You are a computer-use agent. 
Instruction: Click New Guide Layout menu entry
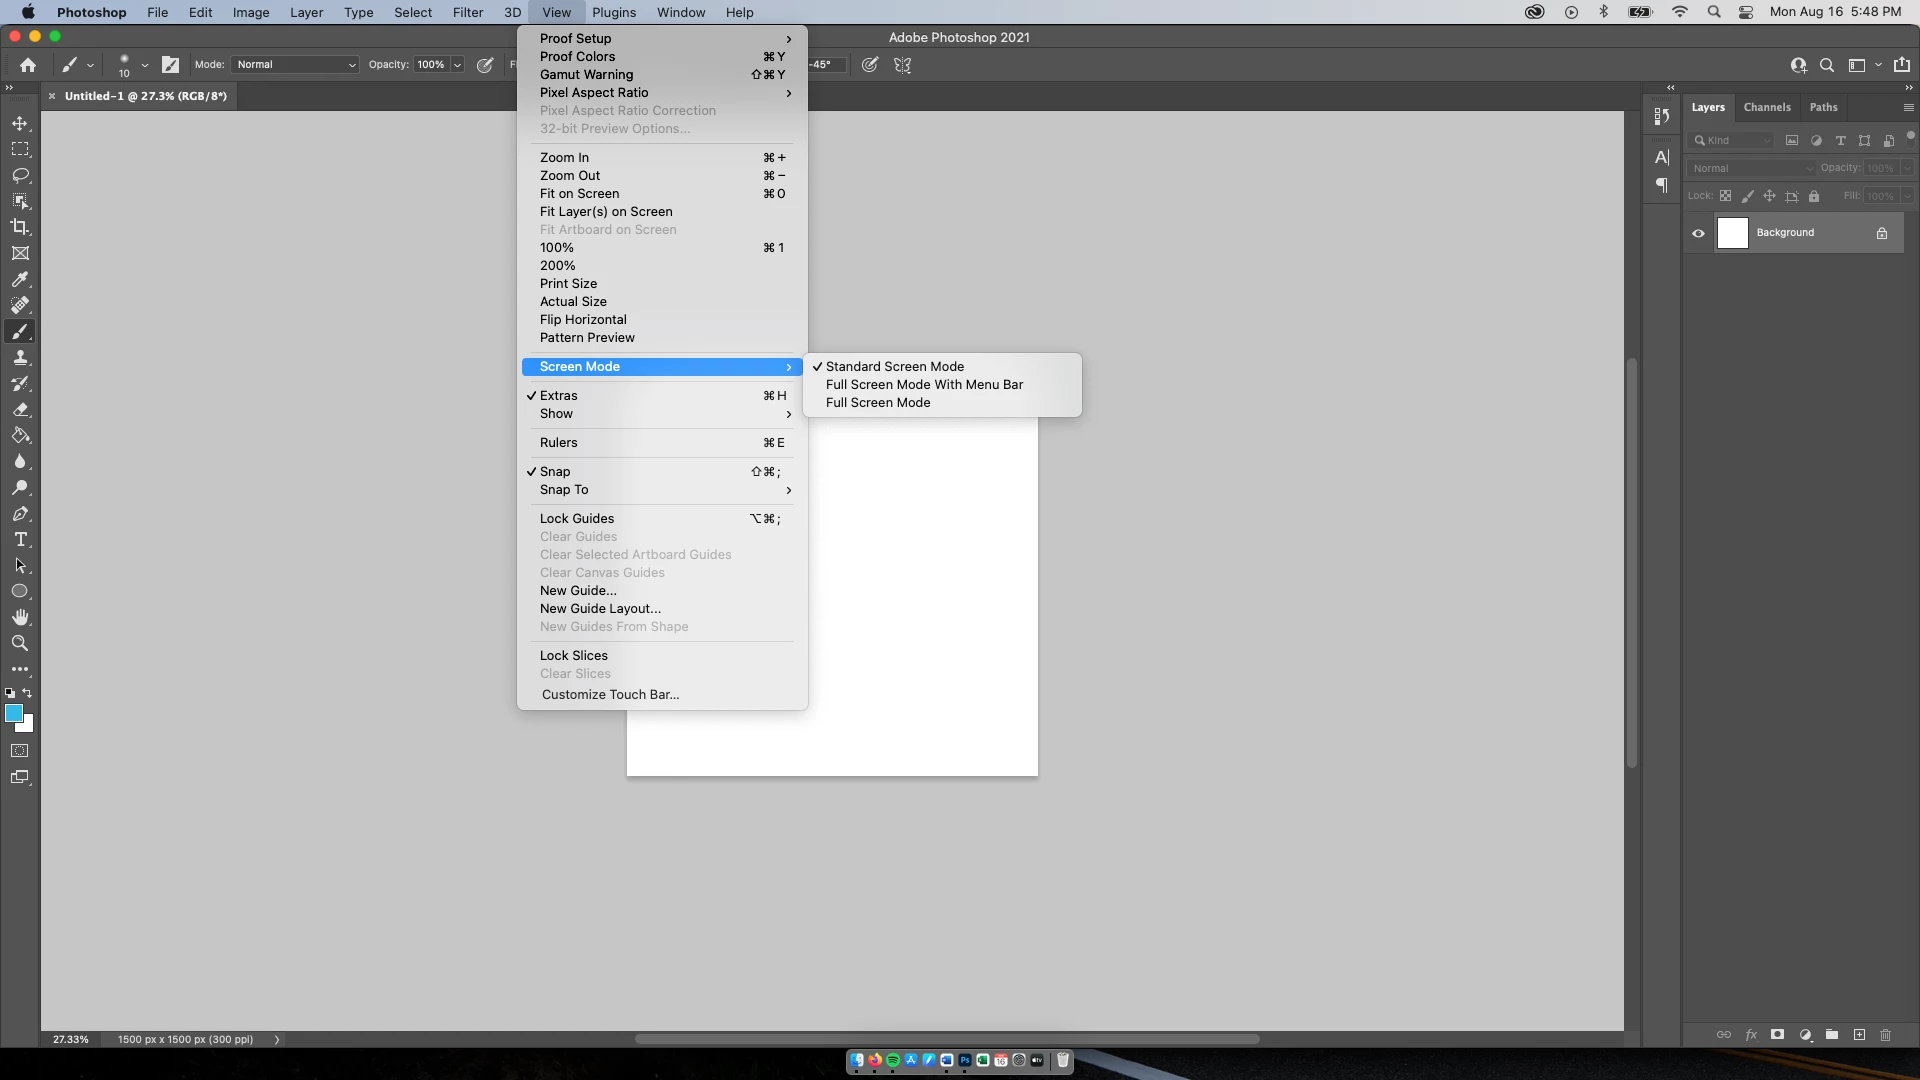coord(600,608)
